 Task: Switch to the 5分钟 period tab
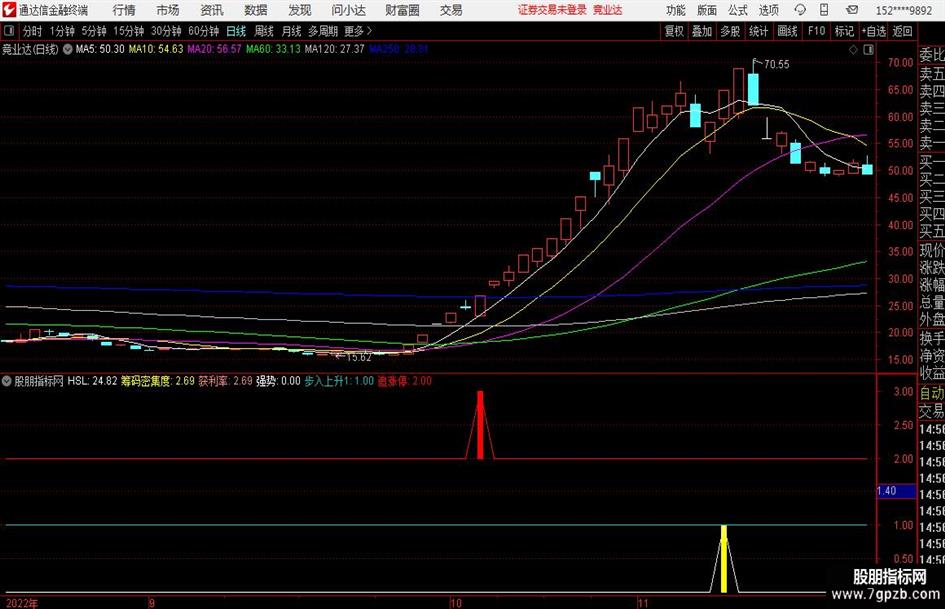pos(93,31)
